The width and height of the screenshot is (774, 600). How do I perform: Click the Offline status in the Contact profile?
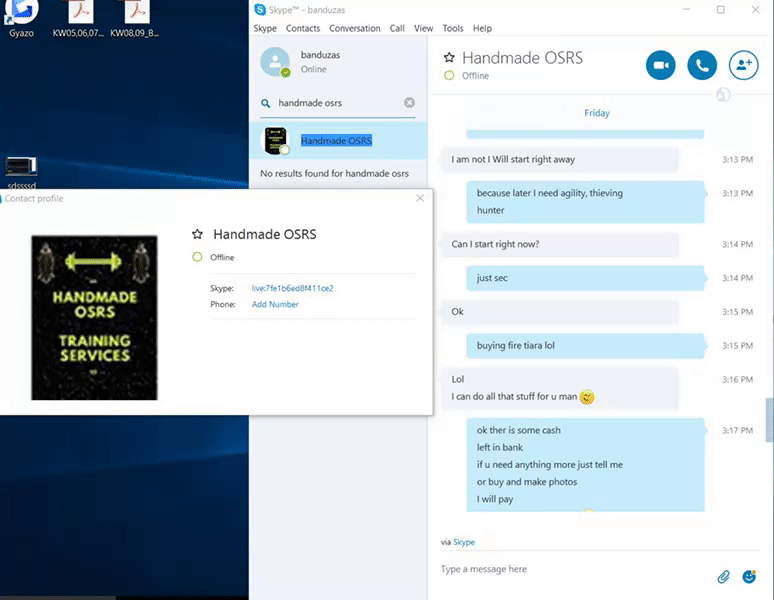[222, 258]
